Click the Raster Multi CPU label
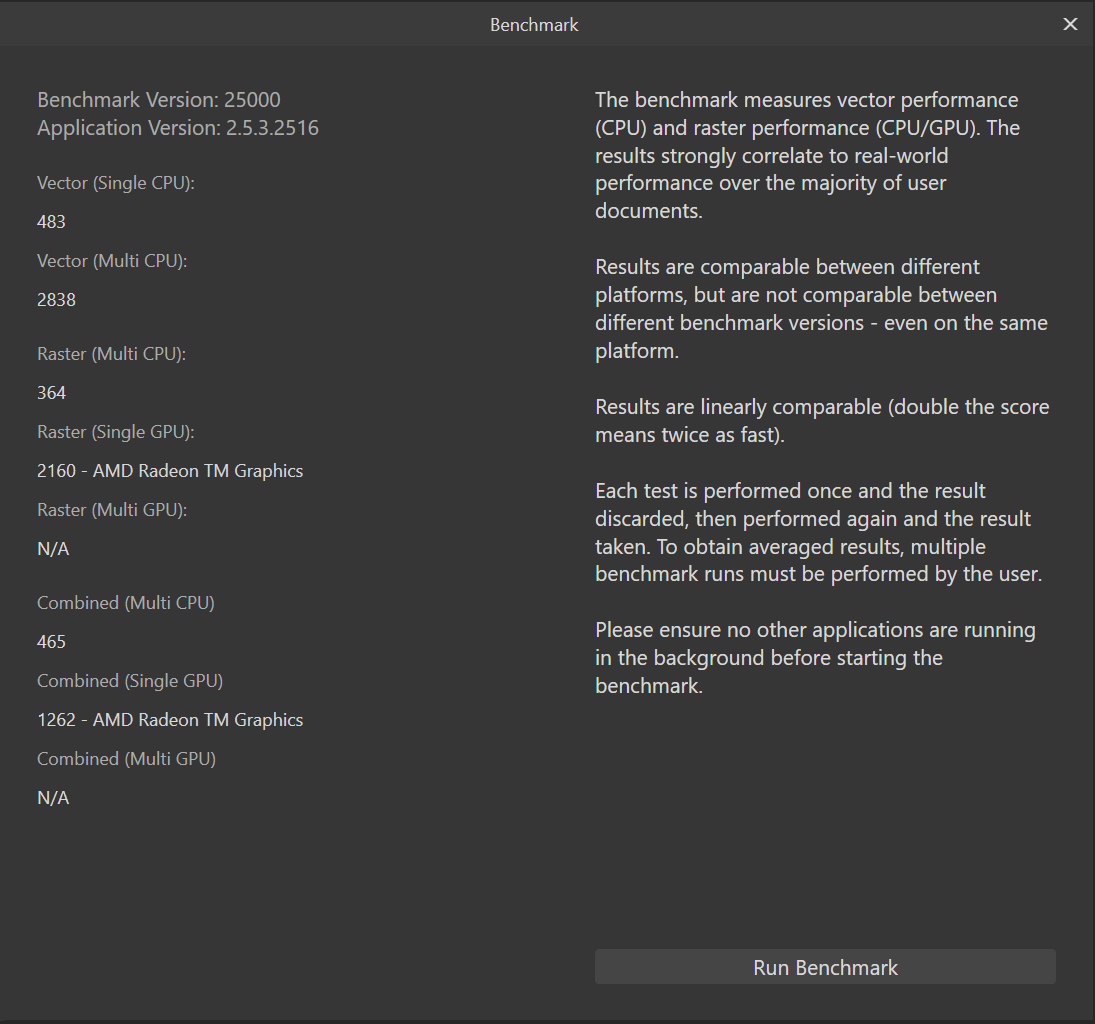This screenshot has width=1095, height=1024. 111,353
